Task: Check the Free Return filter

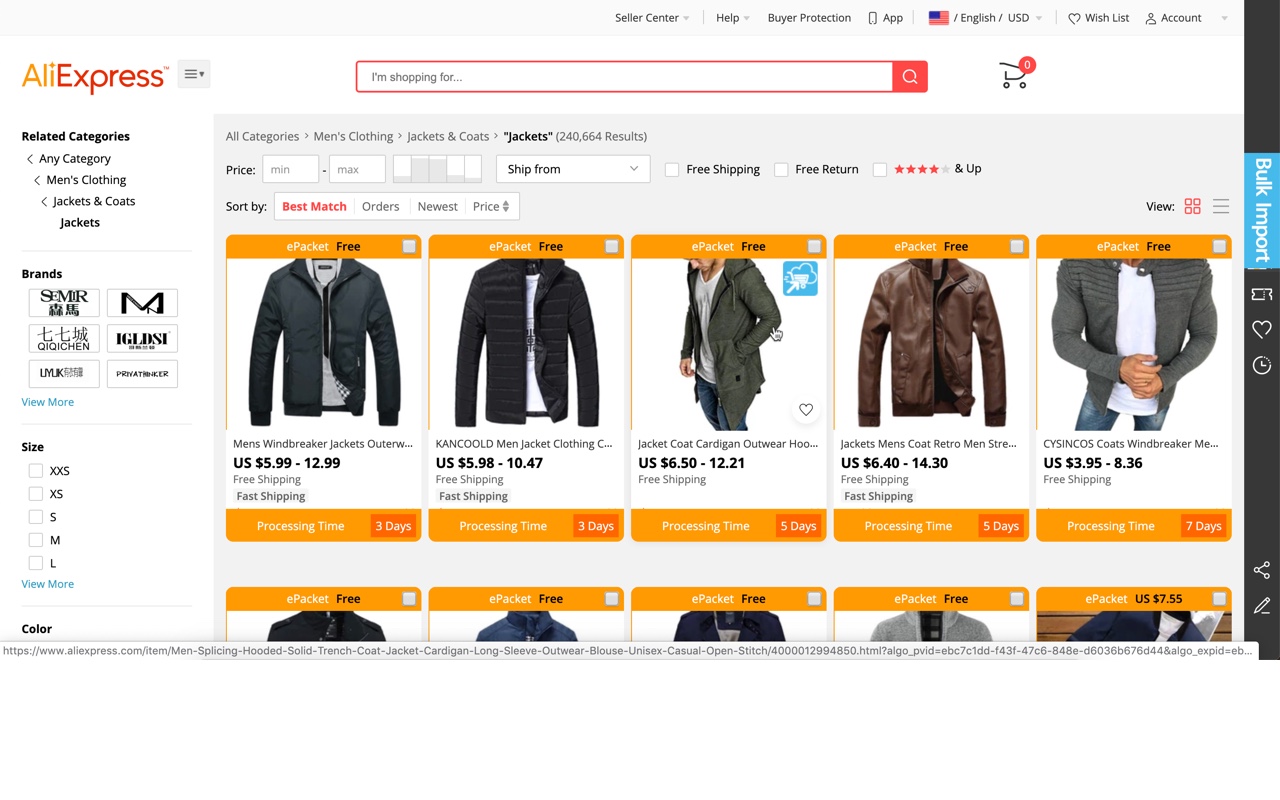Action: (781, 170)
